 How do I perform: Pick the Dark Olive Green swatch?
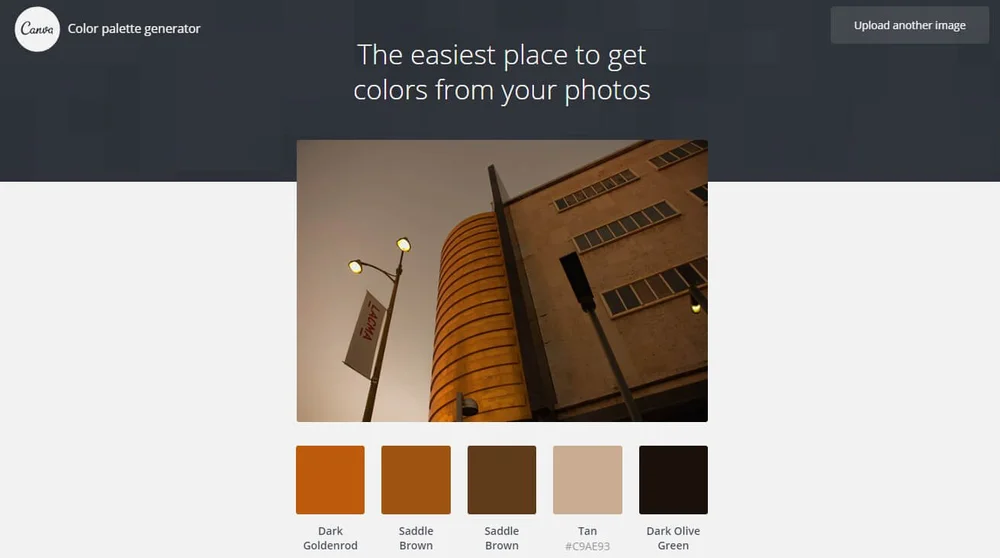pos(673,480)
